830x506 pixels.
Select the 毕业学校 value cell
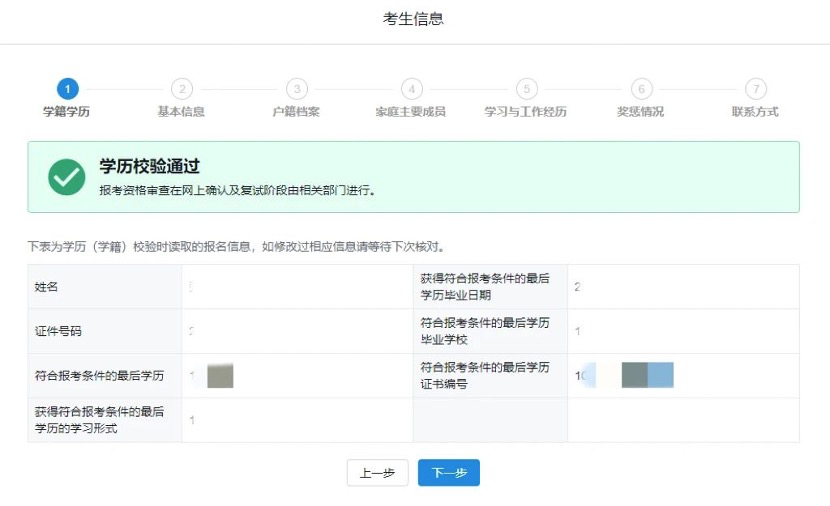[x=682, y=331]
